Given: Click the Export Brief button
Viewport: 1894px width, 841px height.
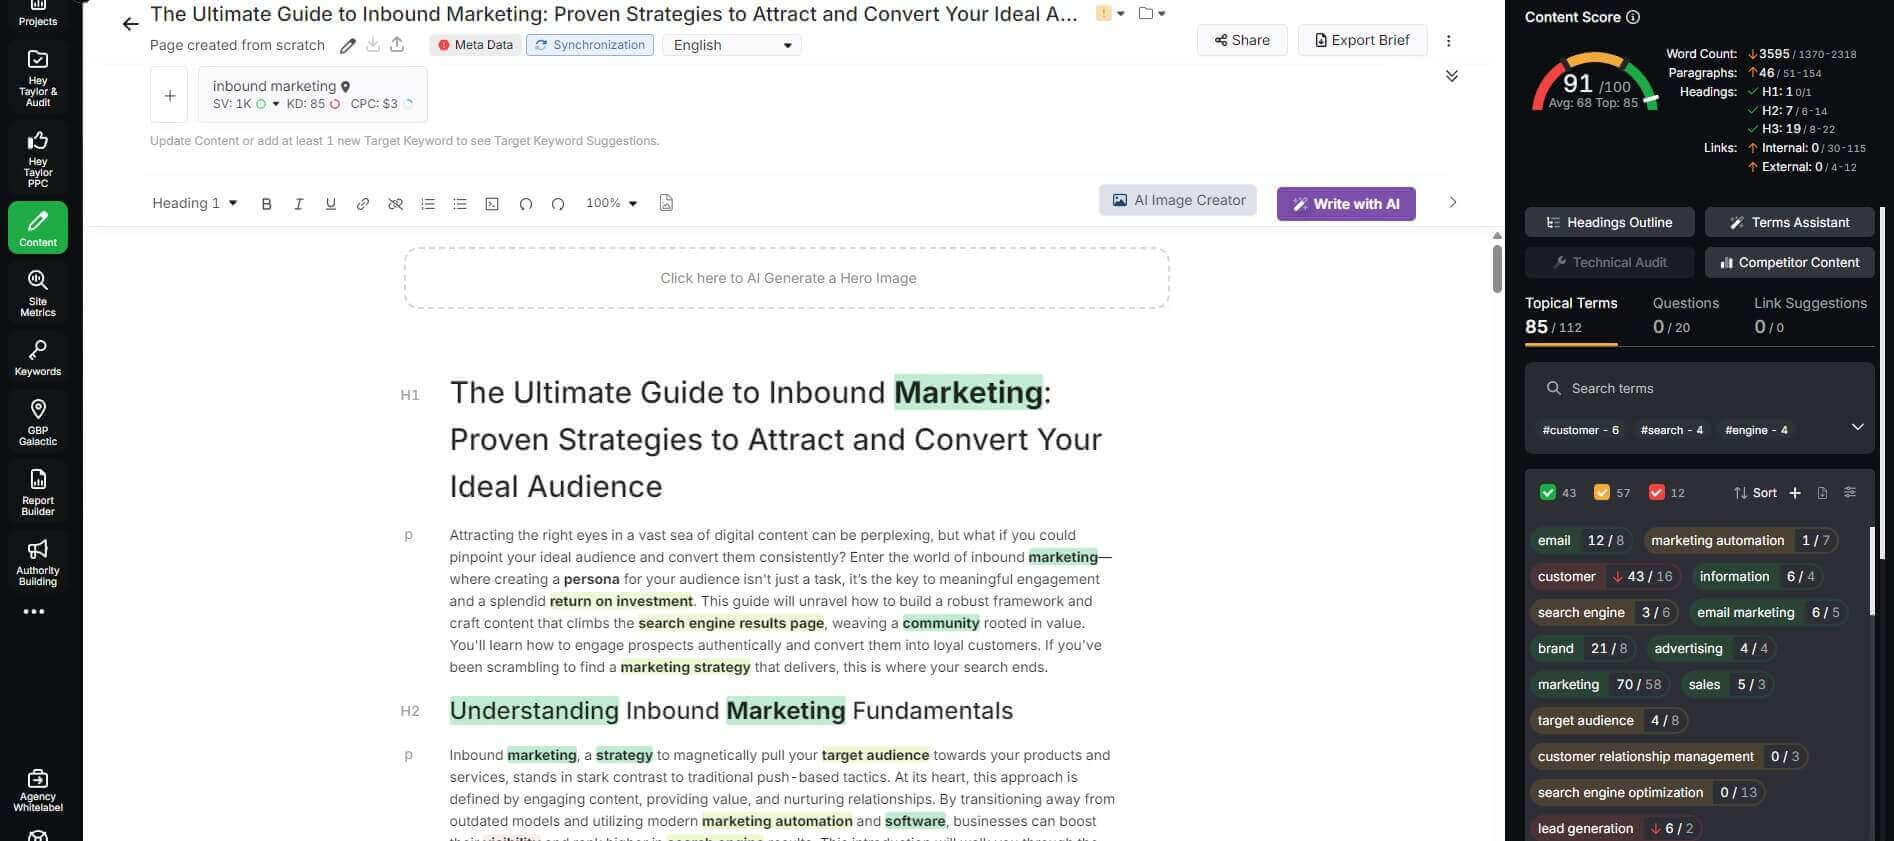Looking at the screenshot, I should pyautogui.click(x=1362, y=40).
